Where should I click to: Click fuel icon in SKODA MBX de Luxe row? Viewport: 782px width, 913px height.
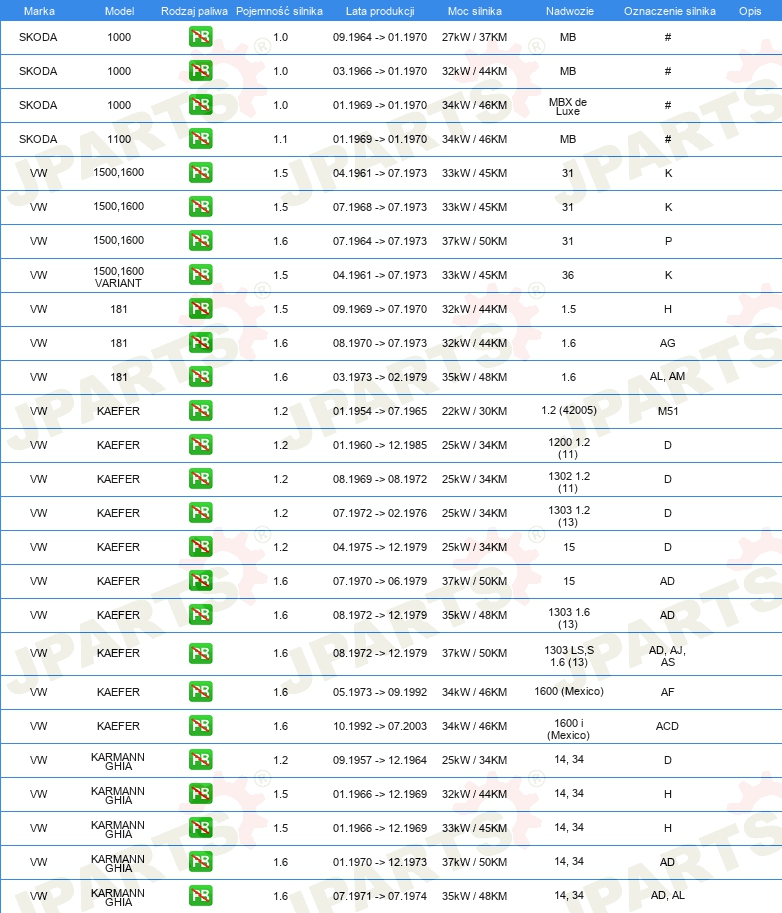[200, 105]
